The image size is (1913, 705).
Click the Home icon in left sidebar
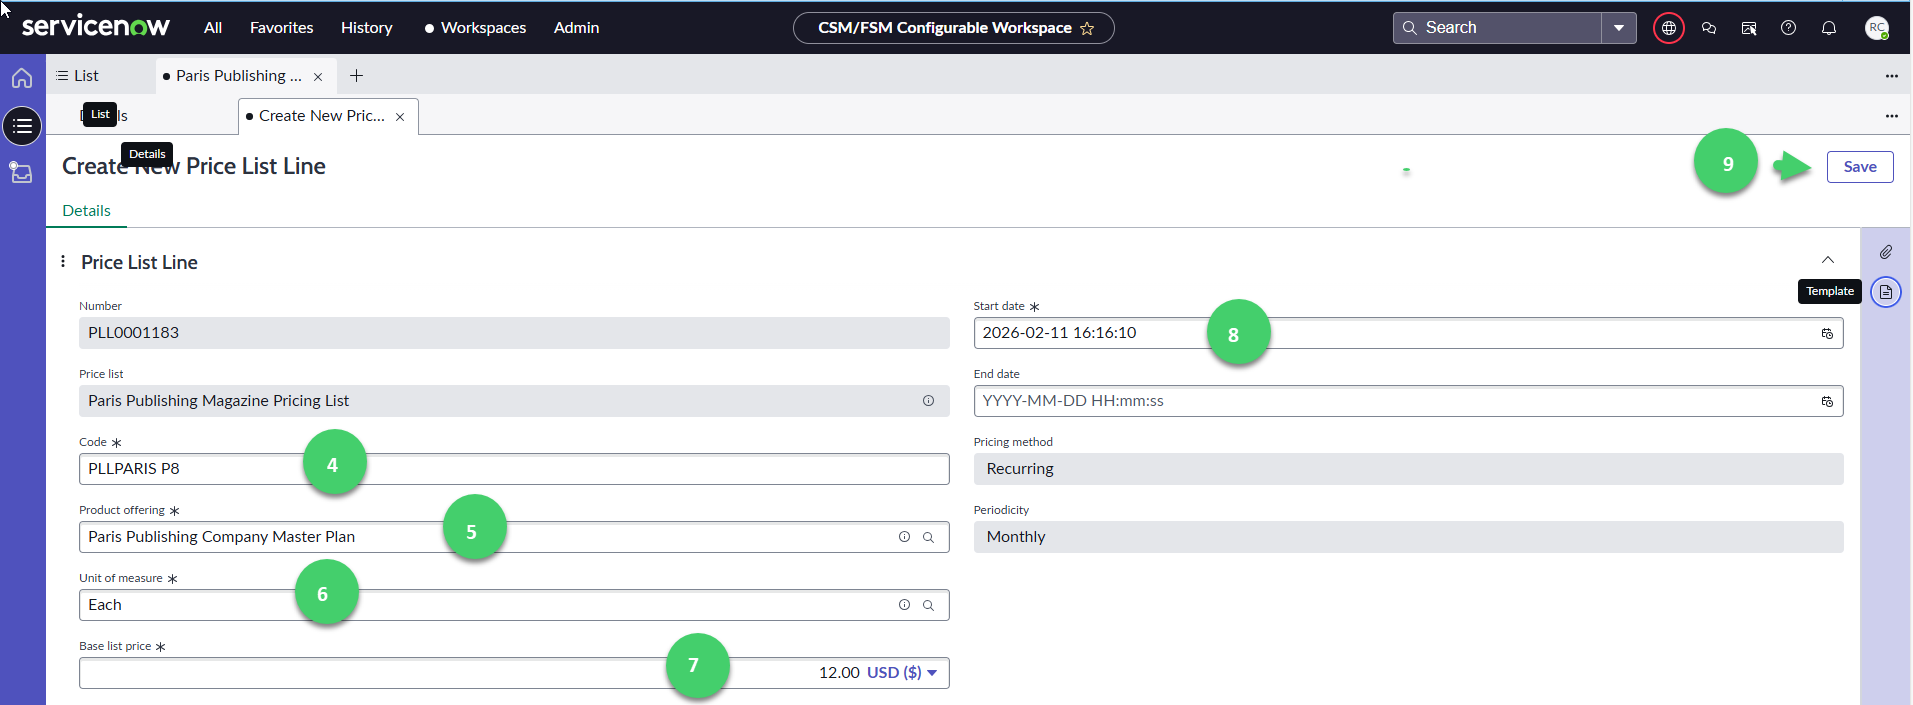click(x=22, y=78)
